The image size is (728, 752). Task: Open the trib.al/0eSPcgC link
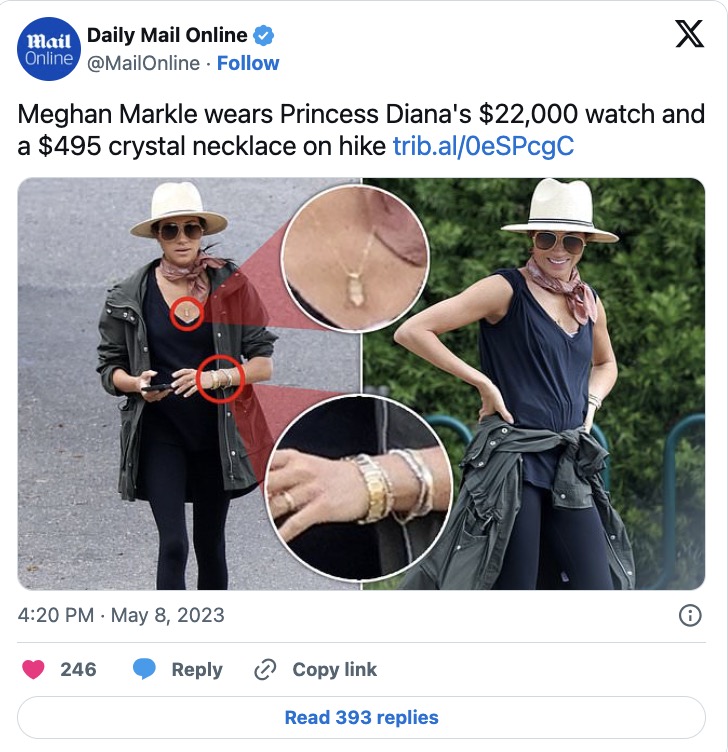click(483, 146)
